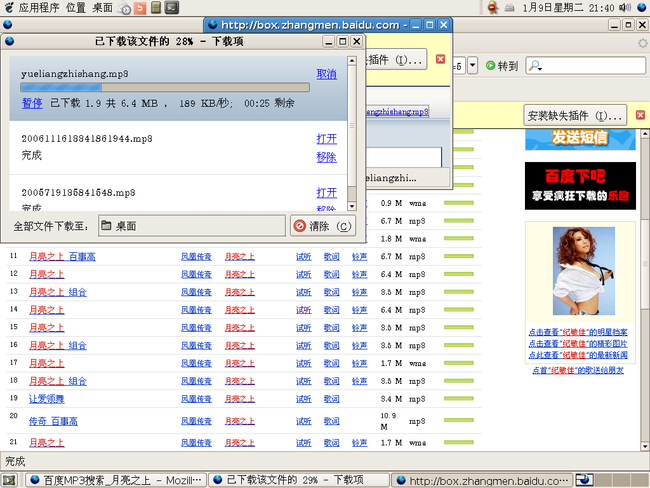Image resolution: width=650 pixels, height=488 pixels.
Task: Click the 1.7 M size cell in row 21
Action: 391,443
